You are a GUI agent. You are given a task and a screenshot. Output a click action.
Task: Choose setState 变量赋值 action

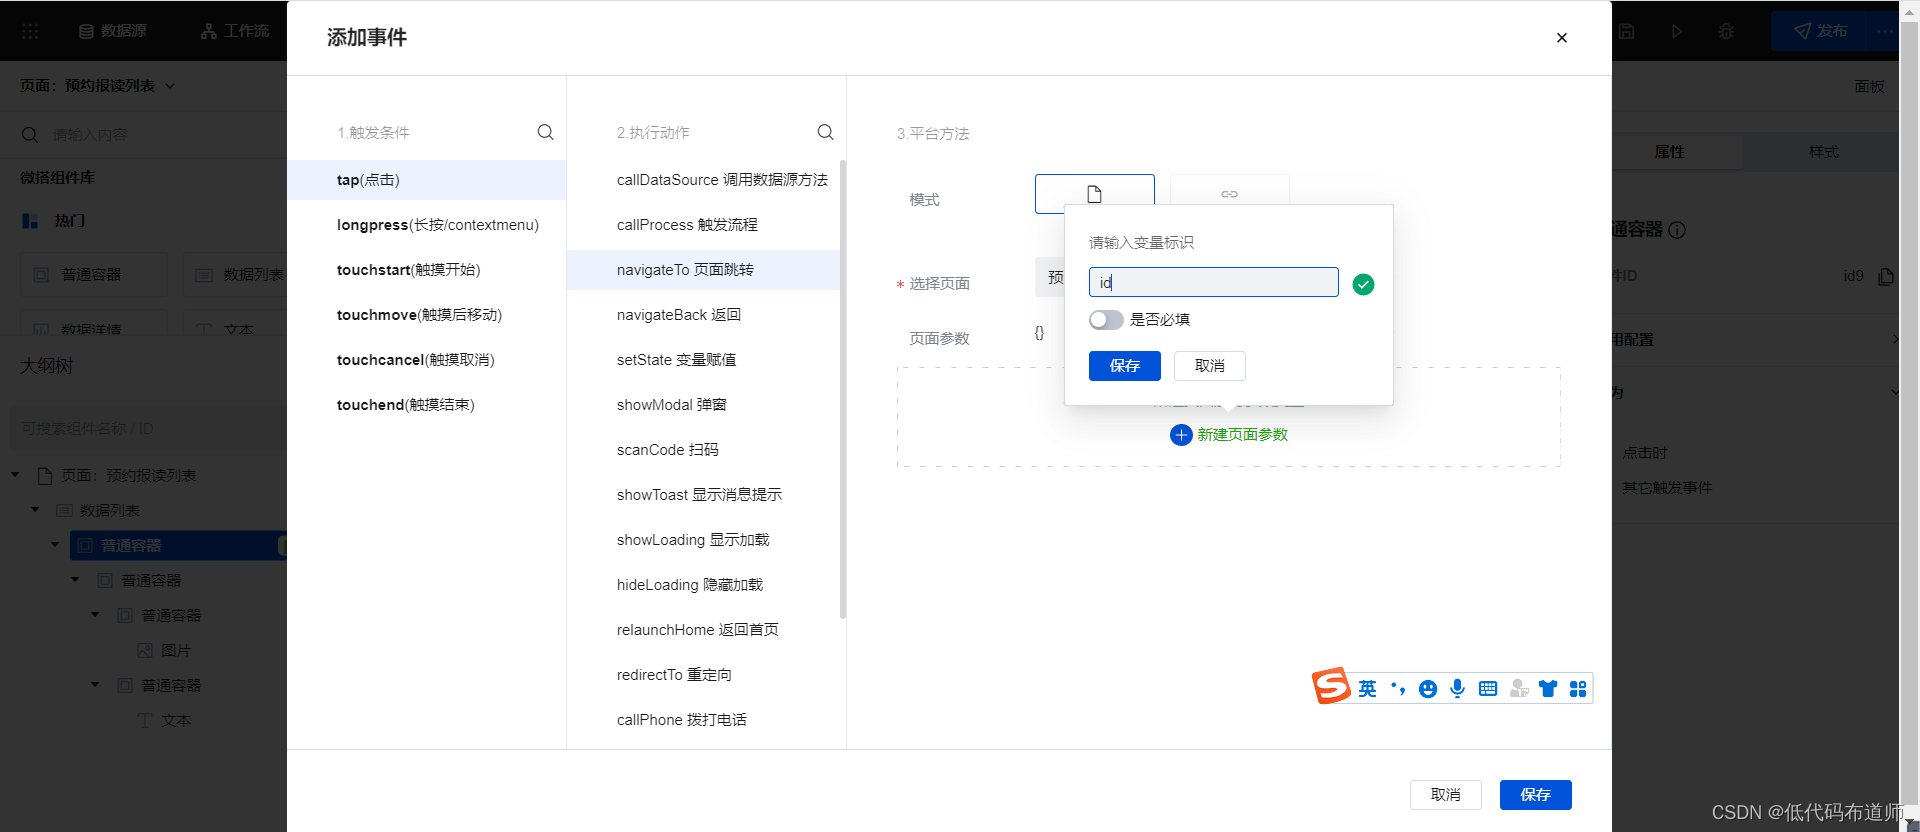click(704, 360)
